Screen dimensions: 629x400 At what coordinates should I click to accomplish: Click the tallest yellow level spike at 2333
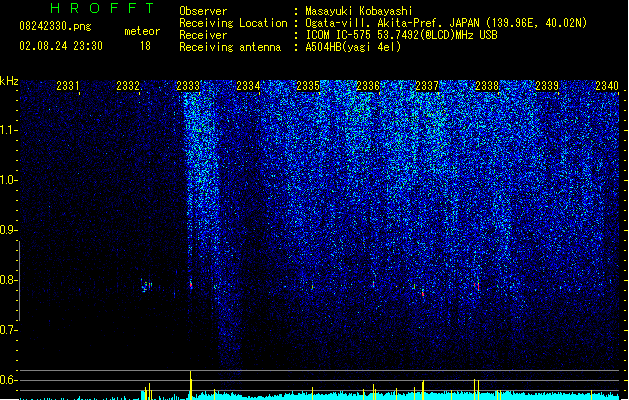191,385
